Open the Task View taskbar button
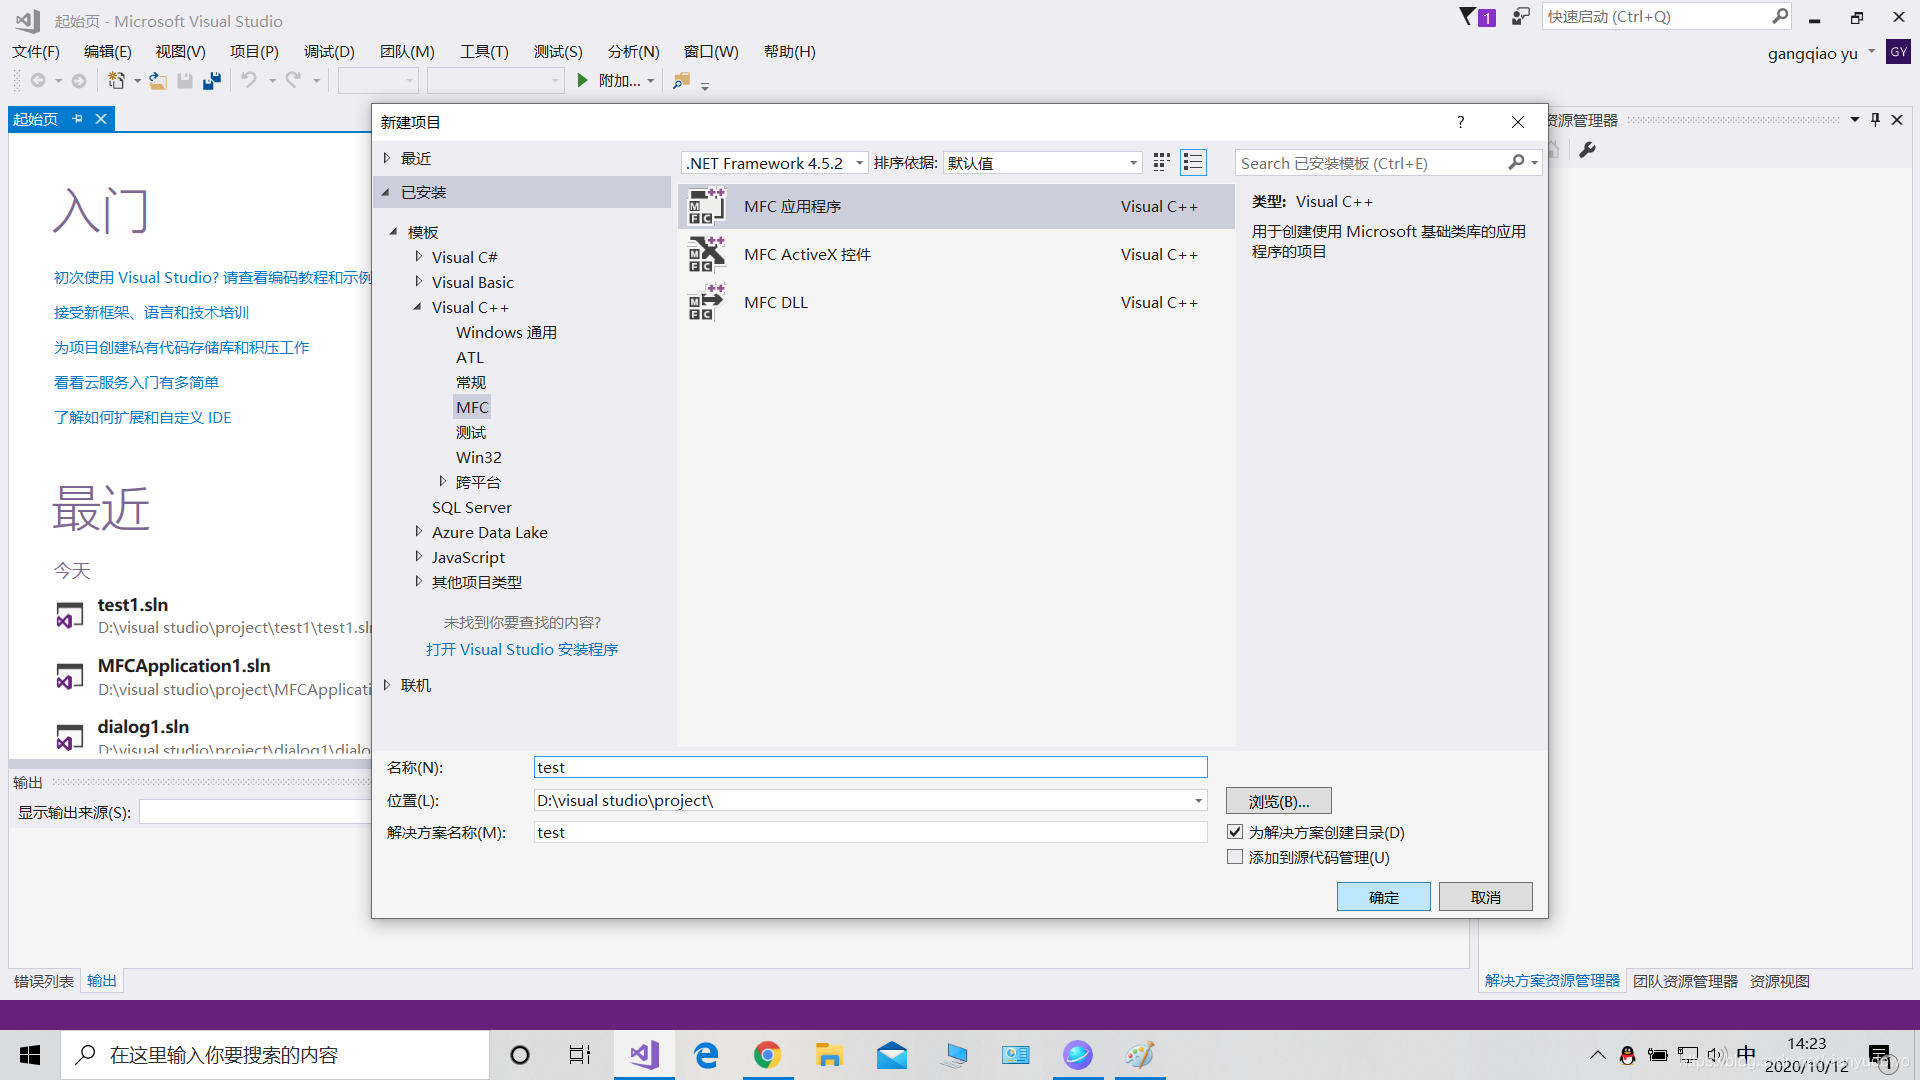 580,1055
